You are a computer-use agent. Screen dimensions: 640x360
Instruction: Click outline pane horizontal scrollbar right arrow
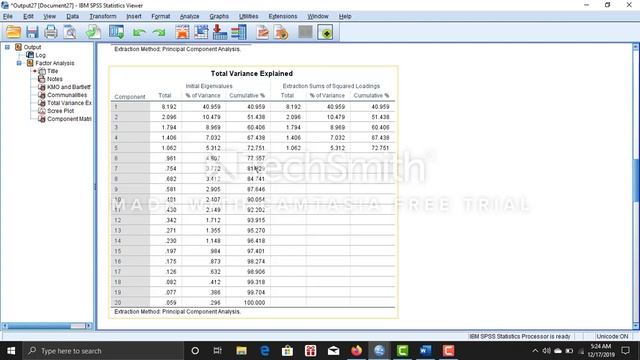89,326
